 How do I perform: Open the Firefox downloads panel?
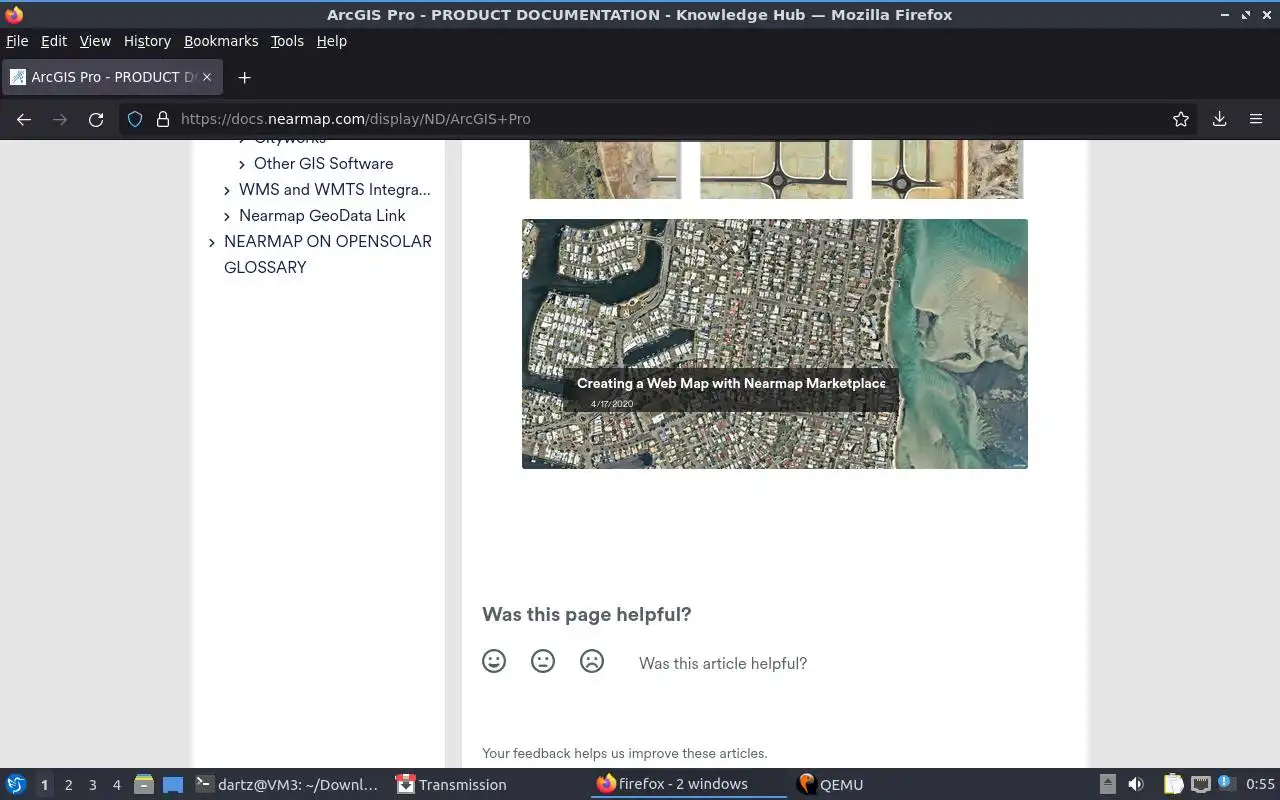(1220, 119)
